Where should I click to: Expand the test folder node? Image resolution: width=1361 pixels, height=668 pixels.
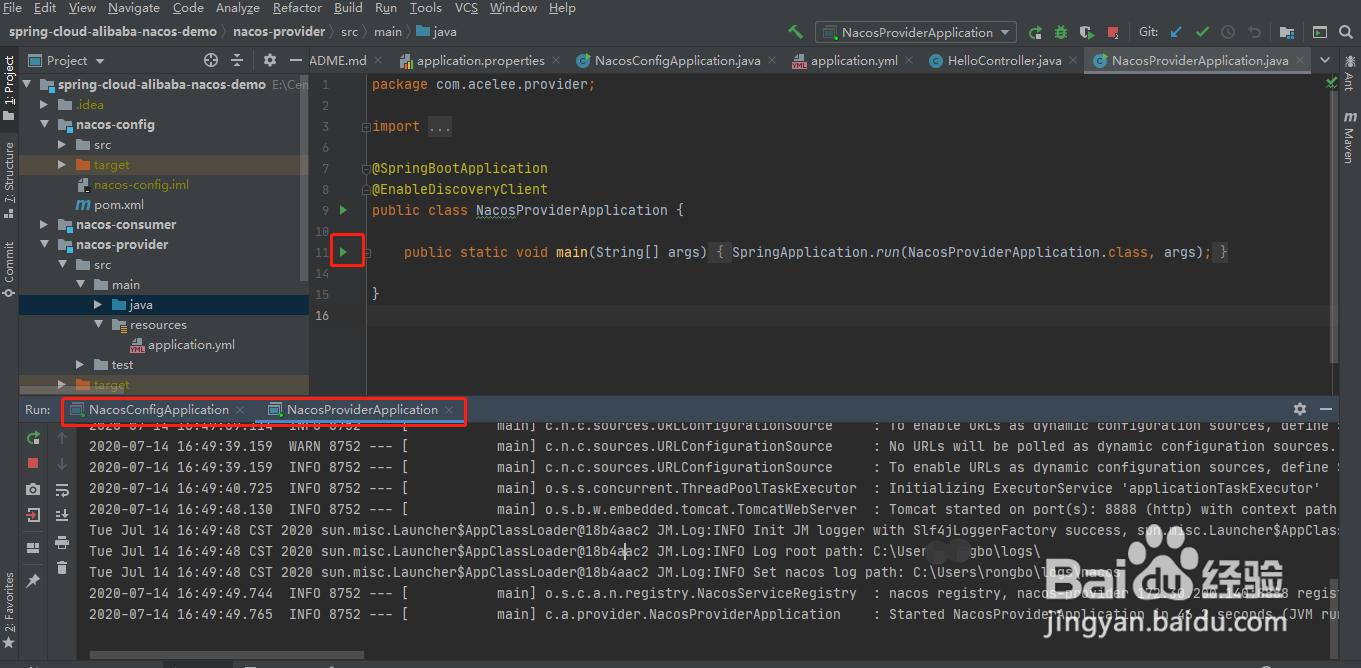[81, 365]
